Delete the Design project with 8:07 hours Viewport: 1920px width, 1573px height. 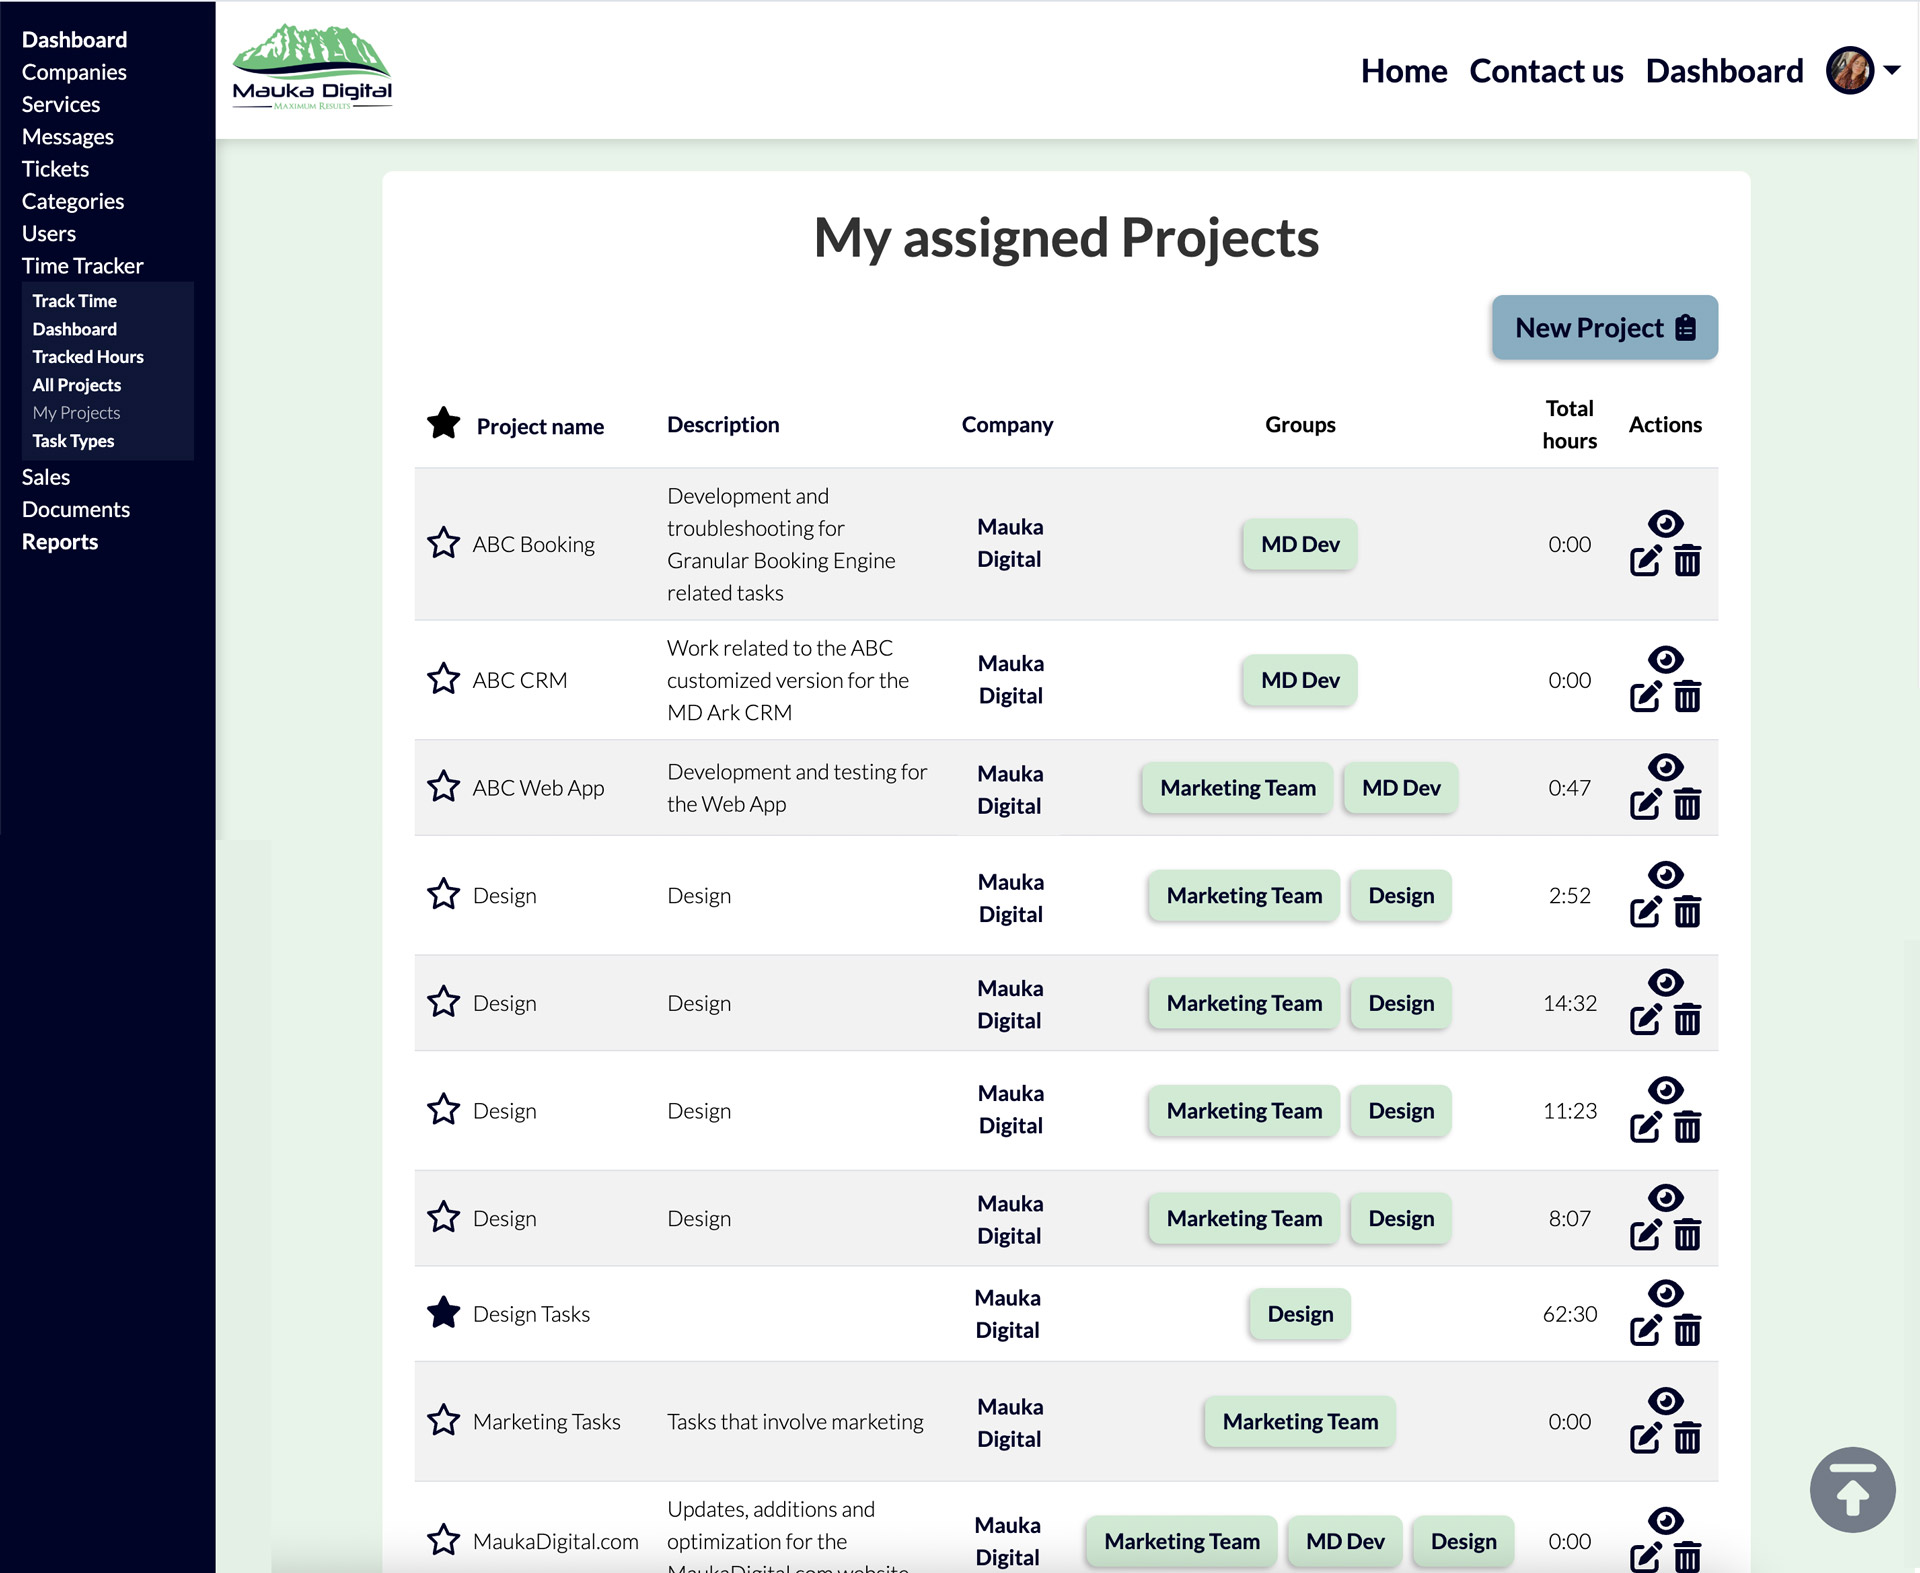(1687, 1236)
